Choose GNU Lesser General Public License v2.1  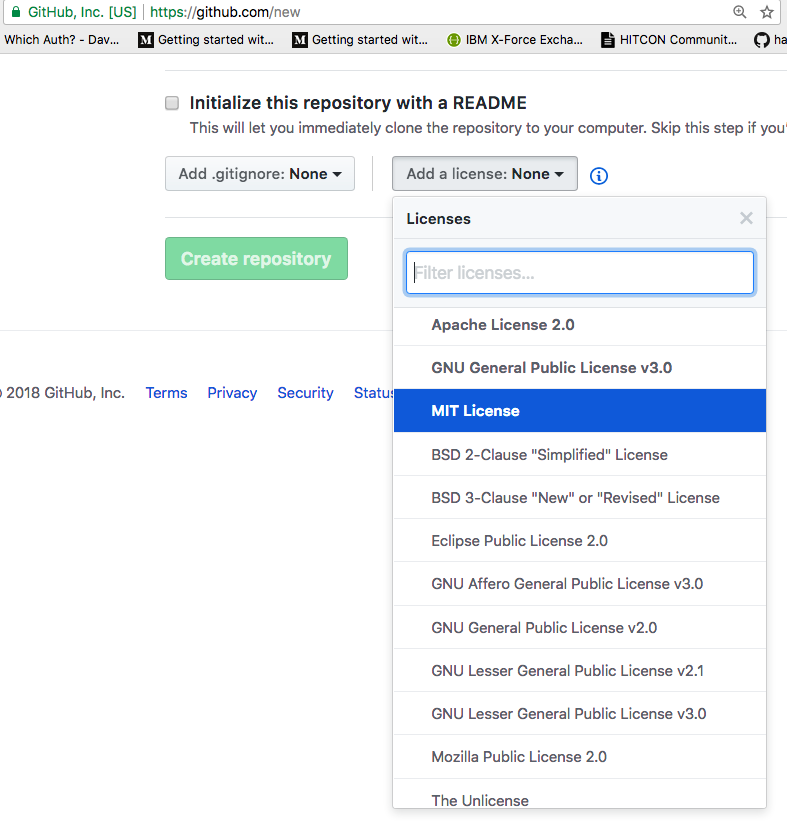click(x=580, y=671)
